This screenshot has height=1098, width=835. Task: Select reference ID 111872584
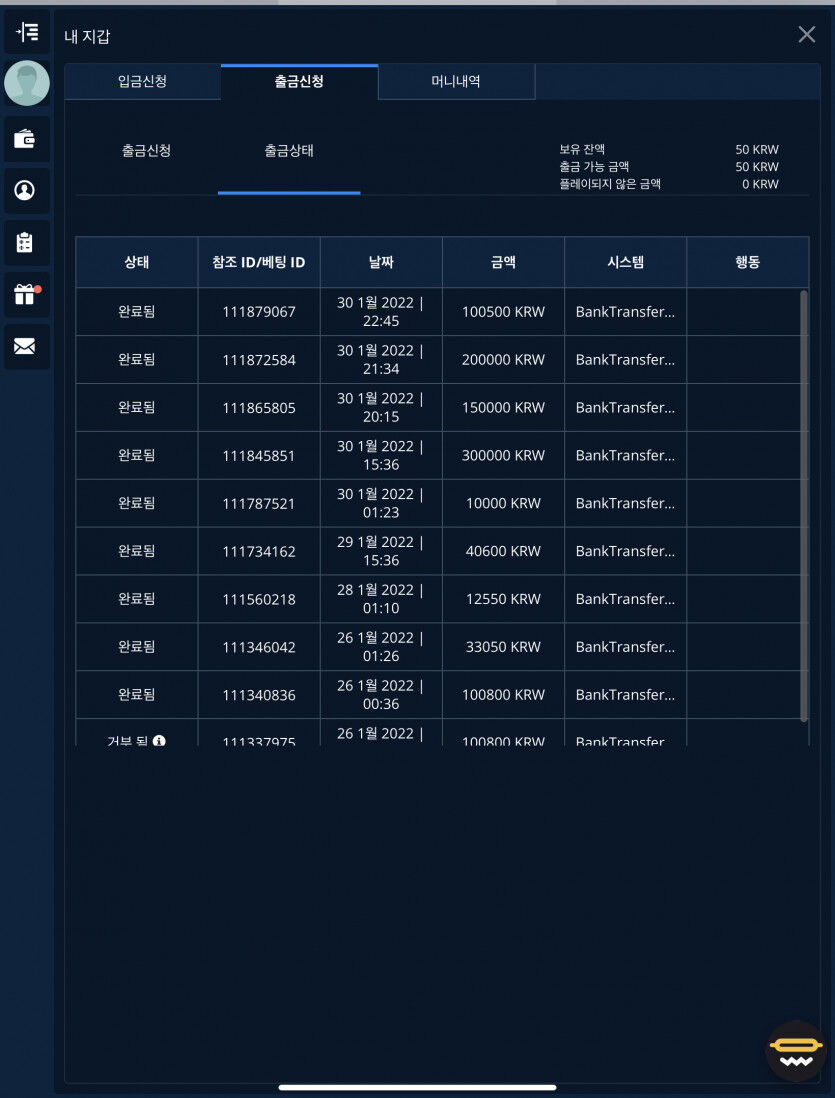pos(258,360)
